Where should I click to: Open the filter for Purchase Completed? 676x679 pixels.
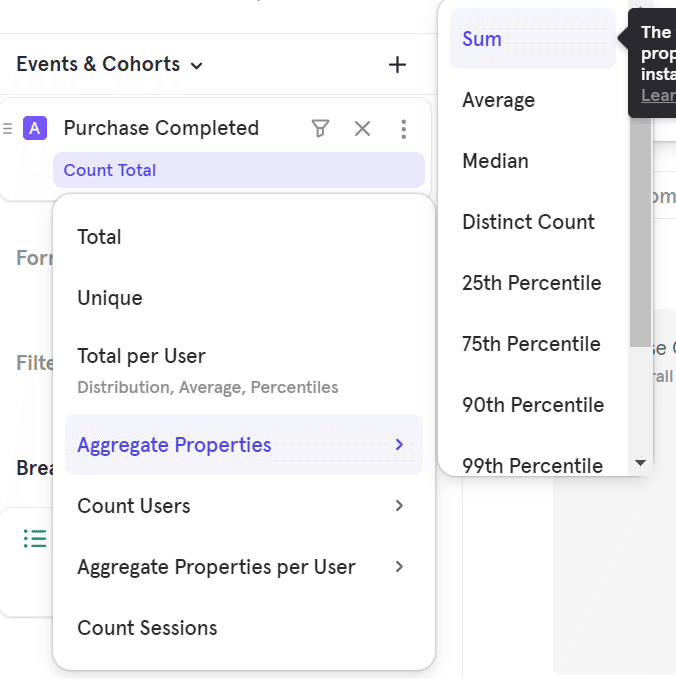click(320, 129)
